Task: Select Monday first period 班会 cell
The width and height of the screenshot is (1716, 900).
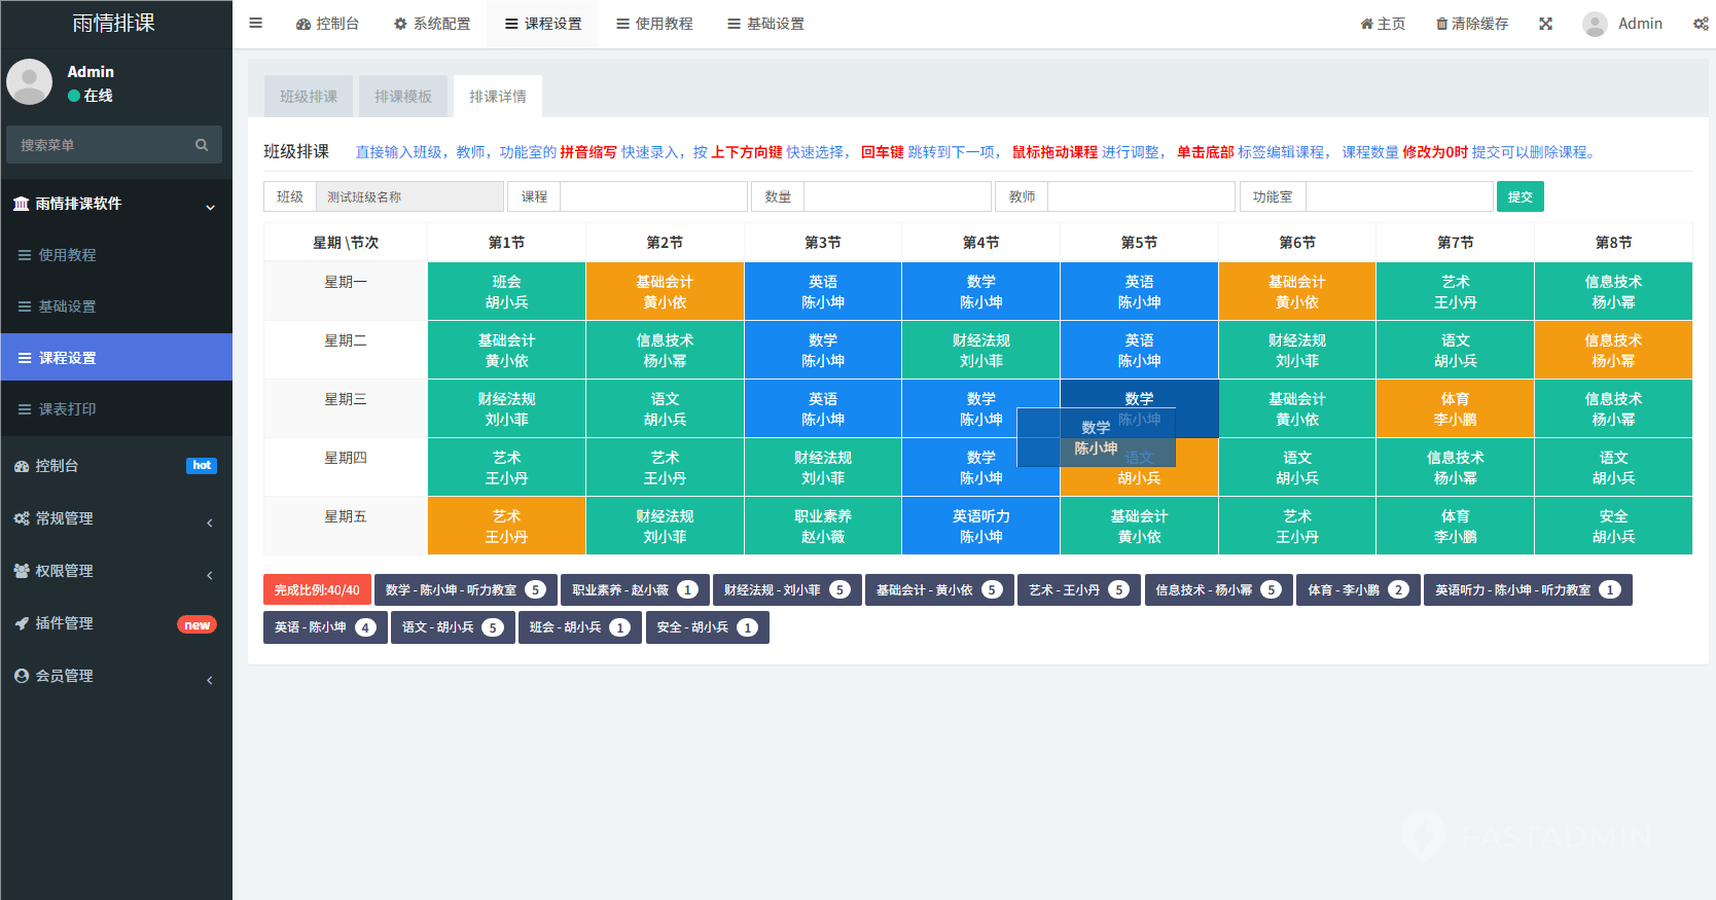Action: tap(506, 291)
